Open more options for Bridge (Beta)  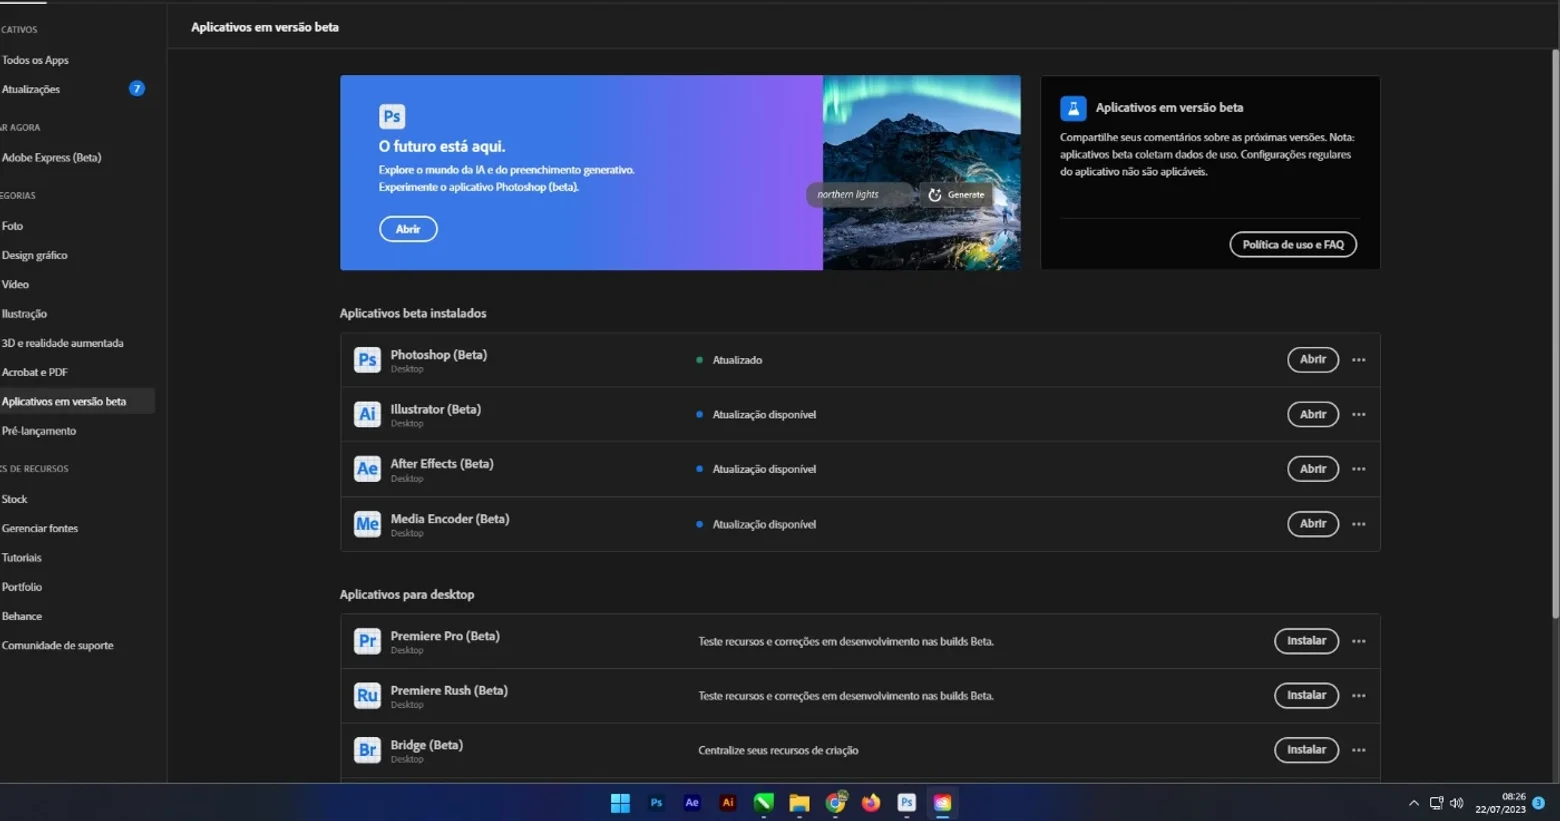point(1358,750)
